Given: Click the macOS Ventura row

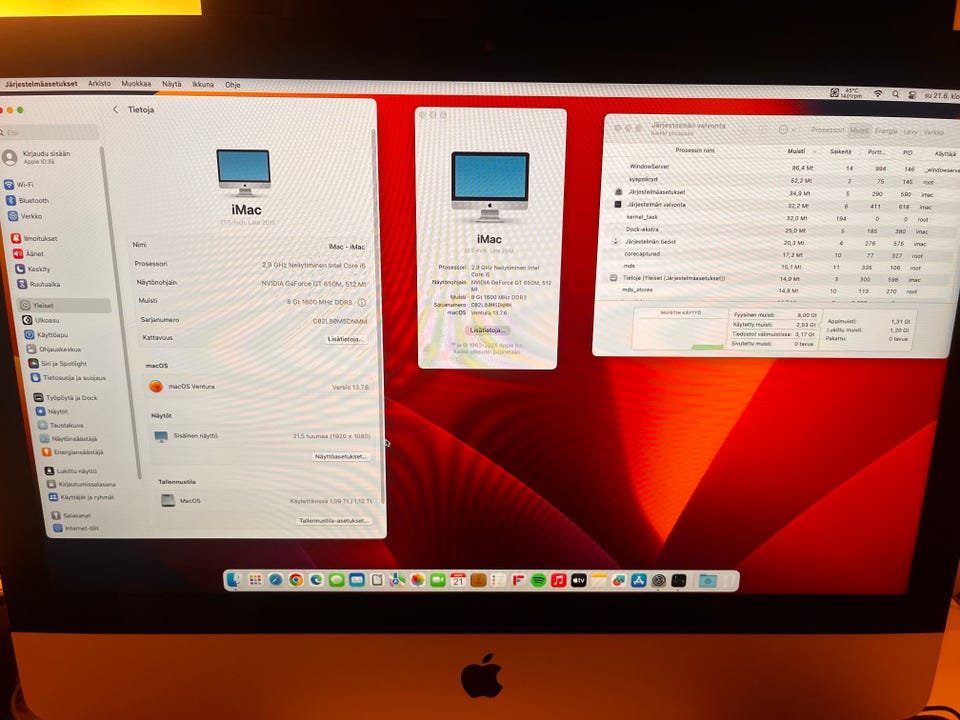Looking at the screenshot, I should pyautogui.click(x=259, y=387).
